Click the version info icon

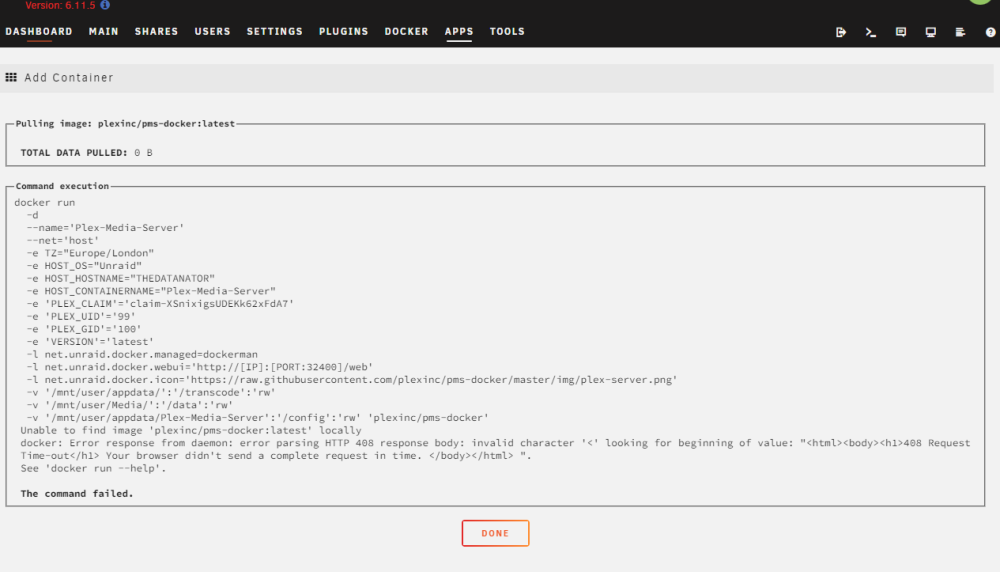click(x=105, y=5)
